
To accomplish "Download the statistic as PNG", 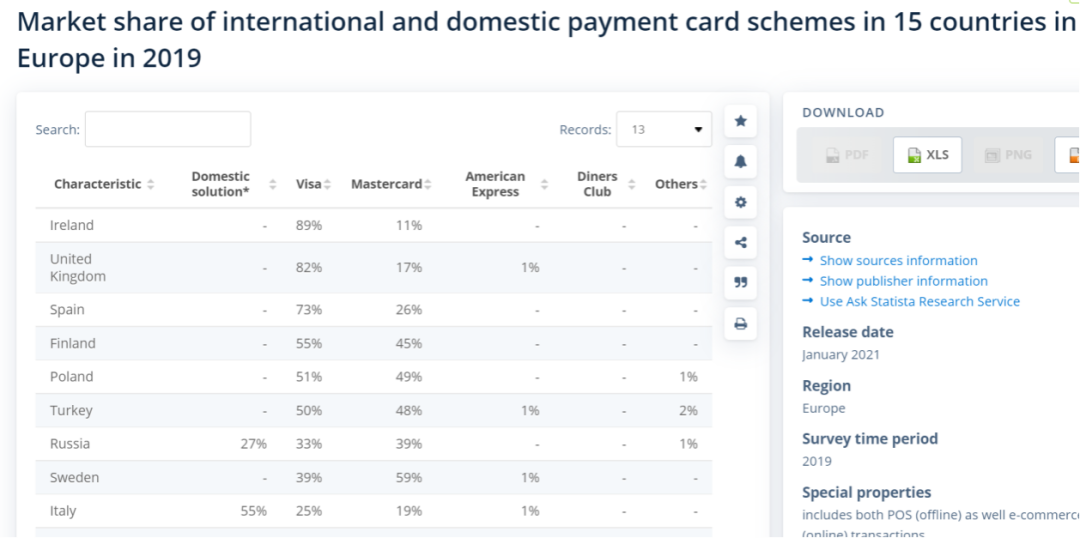I will click(x=1007, y=155).
